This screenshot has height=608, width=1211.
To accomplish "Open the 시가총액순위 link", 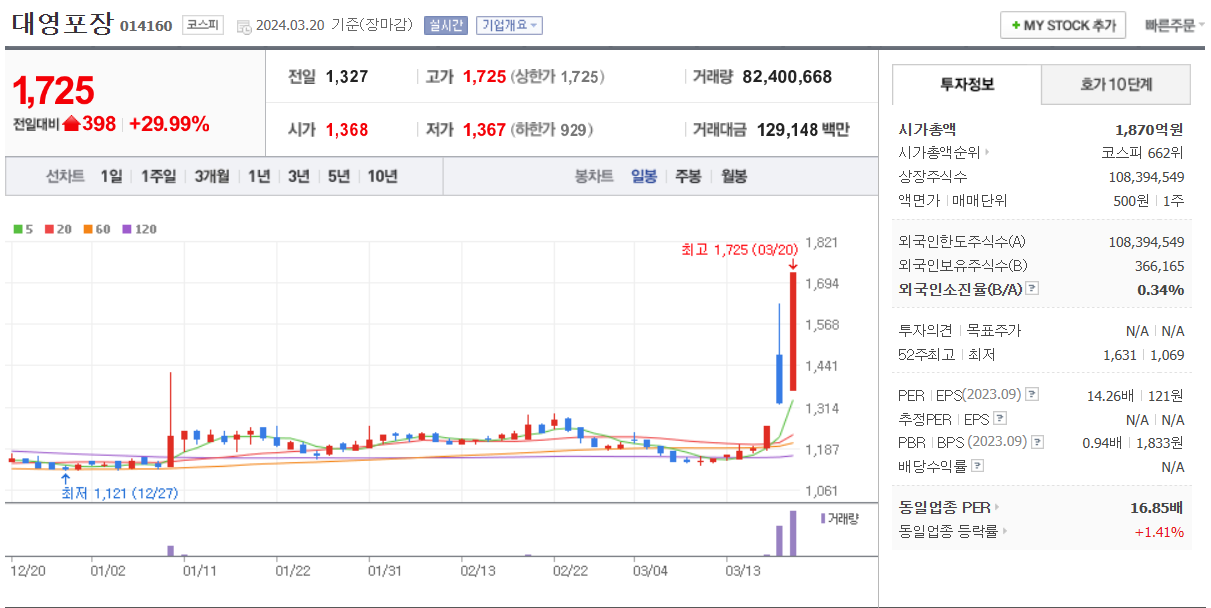I will (x=944, y=153).
